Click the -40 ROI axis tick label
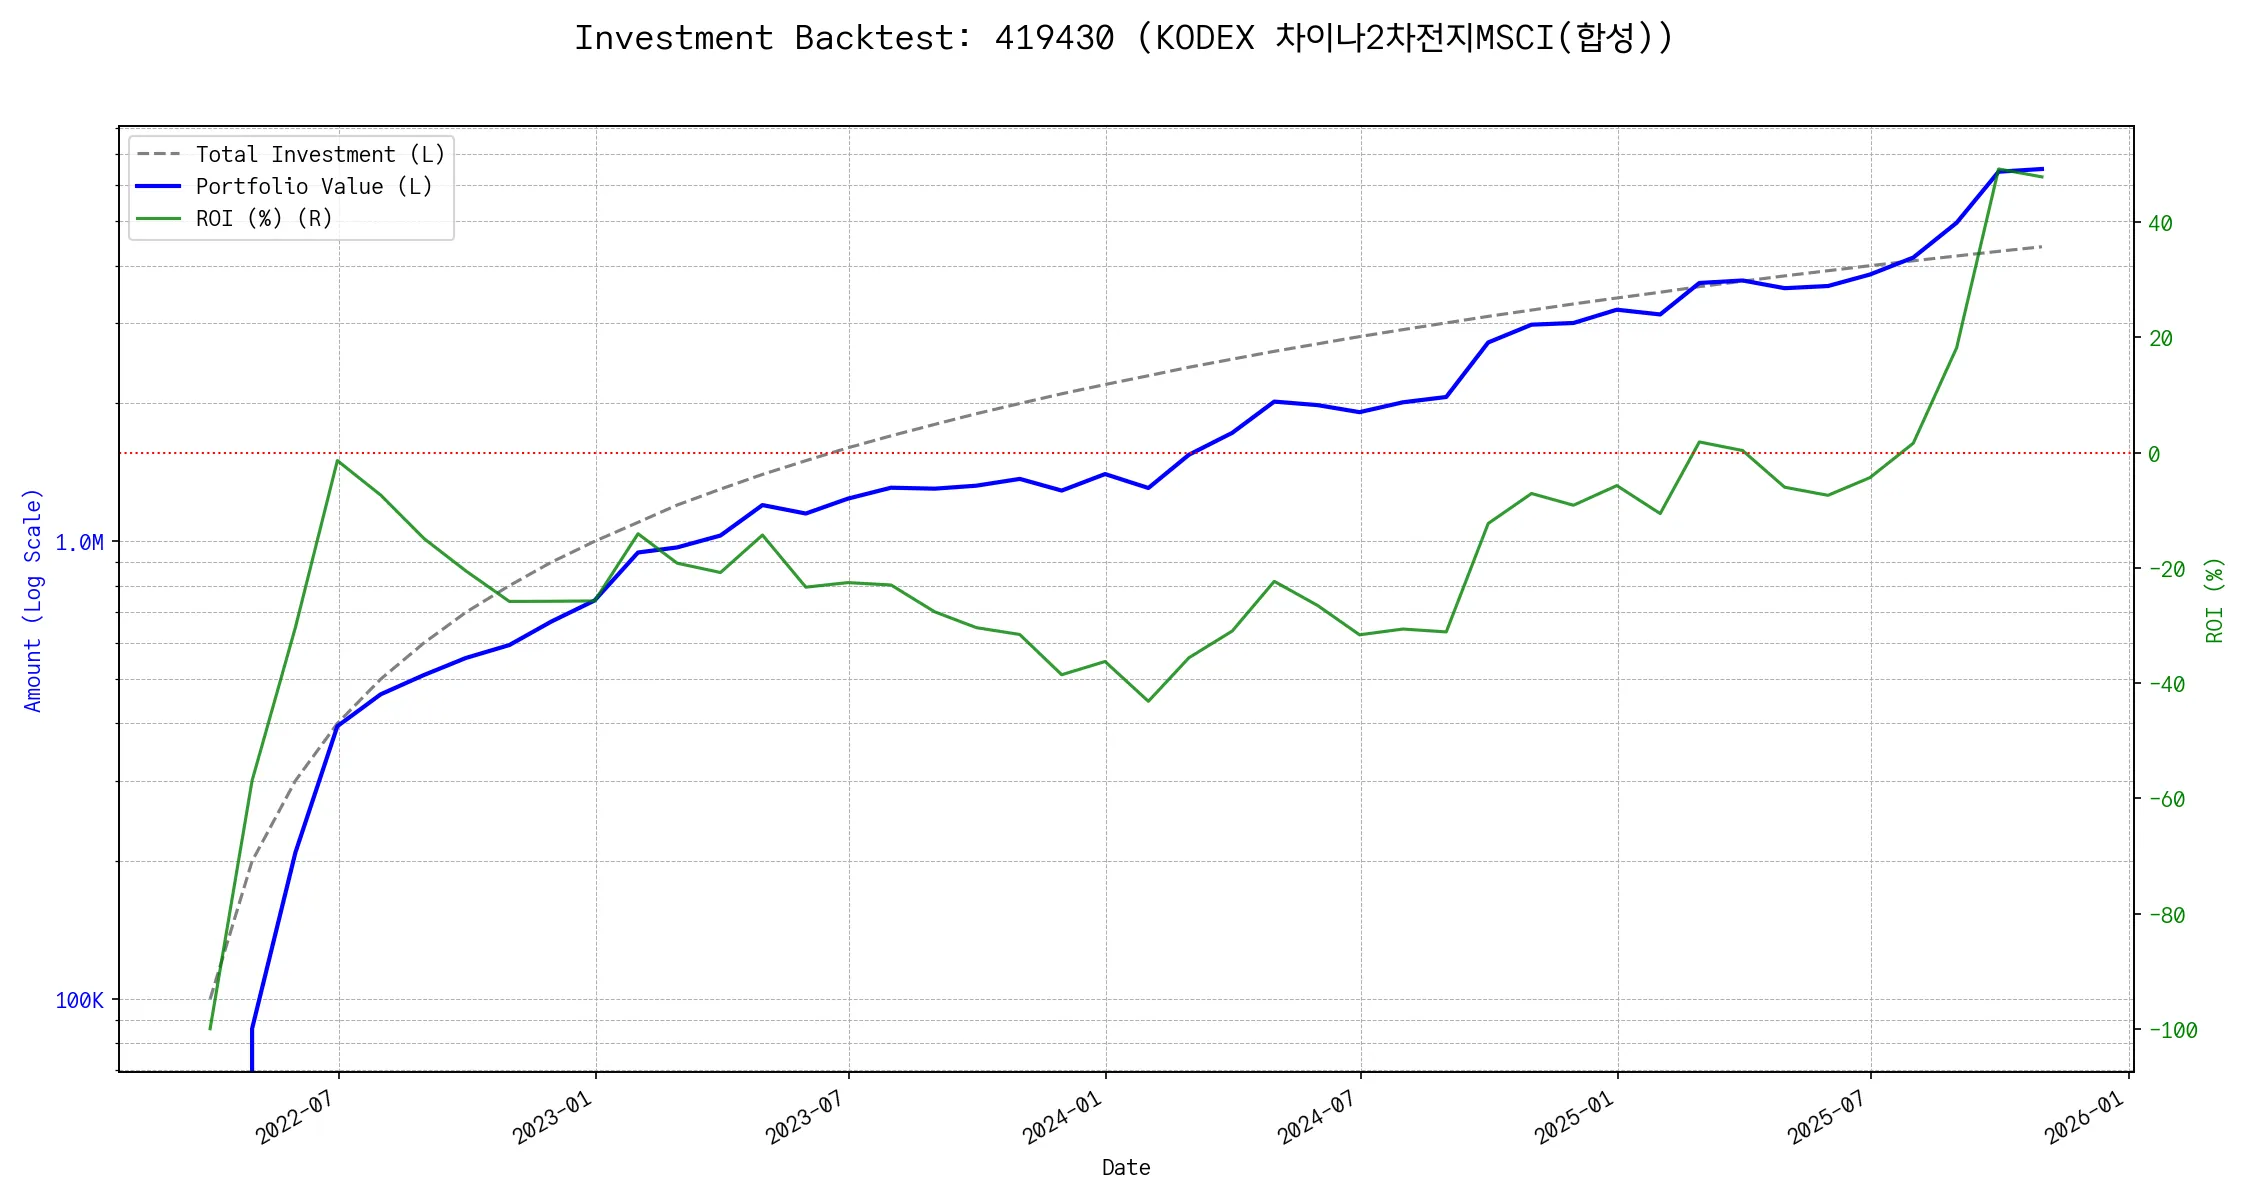 click(x=2166, y=685)
